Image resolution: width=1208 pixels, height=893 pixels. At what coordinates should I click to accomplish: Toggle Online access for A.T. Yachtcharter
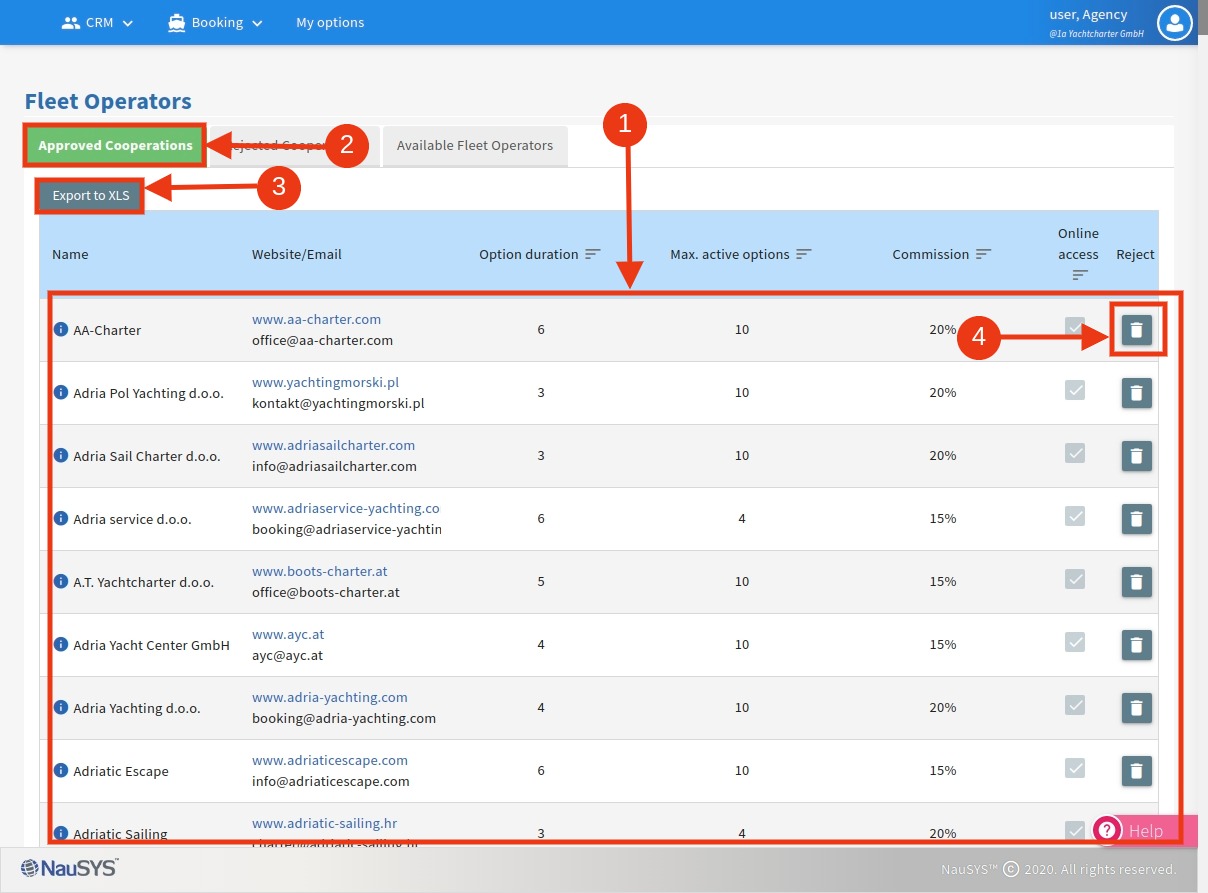(1075, 579)
